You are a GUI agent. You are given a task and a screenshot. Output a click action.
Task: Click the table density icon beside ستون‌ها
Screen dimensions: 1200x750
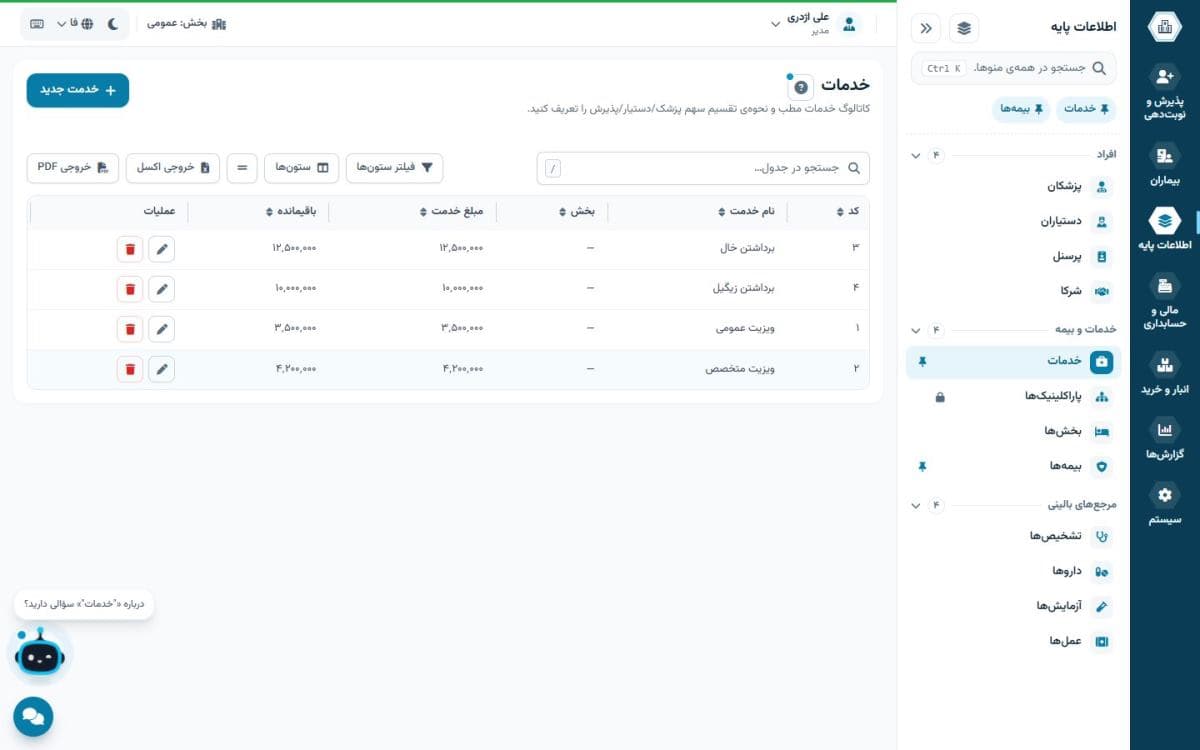pyautogui.click(x=242, y=168)
